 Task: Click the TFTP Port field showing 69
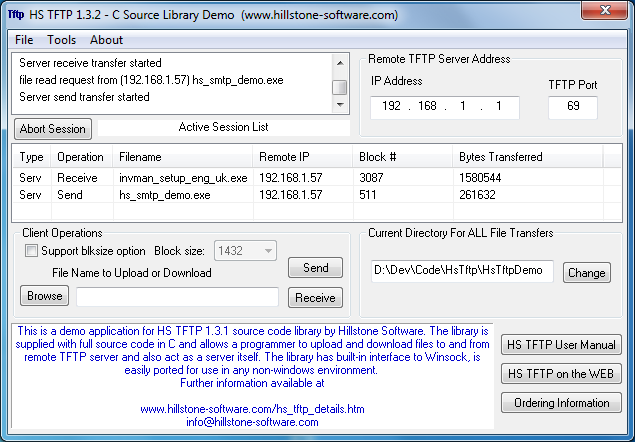[x=573, y=107]
